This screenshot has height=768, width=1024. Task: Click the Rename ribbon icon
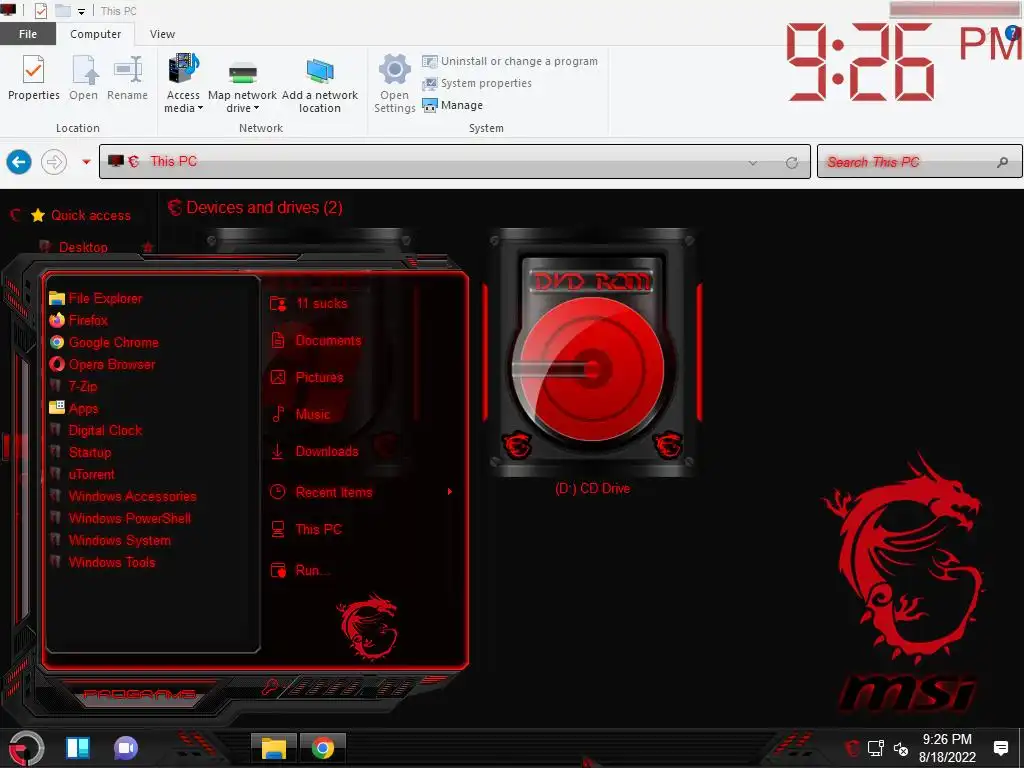pyautogui.click(x=127, y=78)
